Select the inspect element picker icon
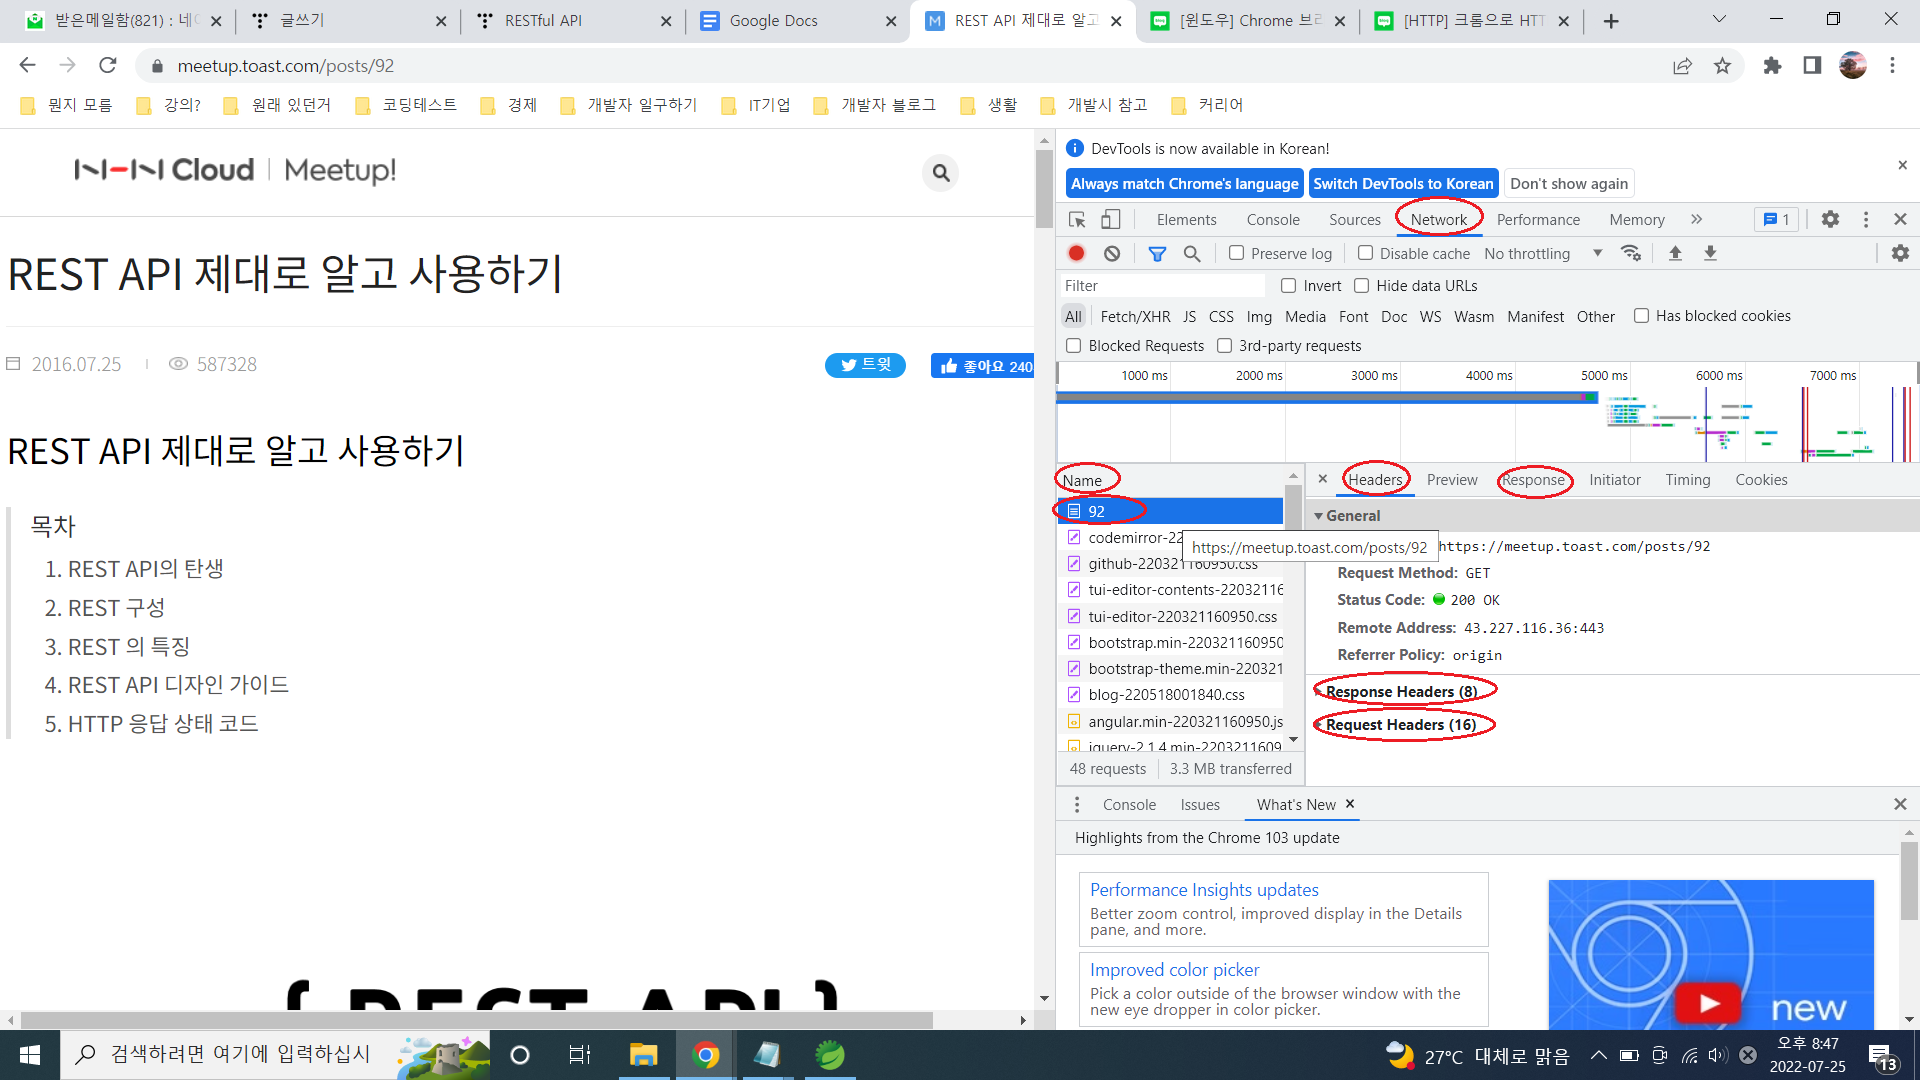Screen dimensions: 1920x1080 coord(1077,220)
